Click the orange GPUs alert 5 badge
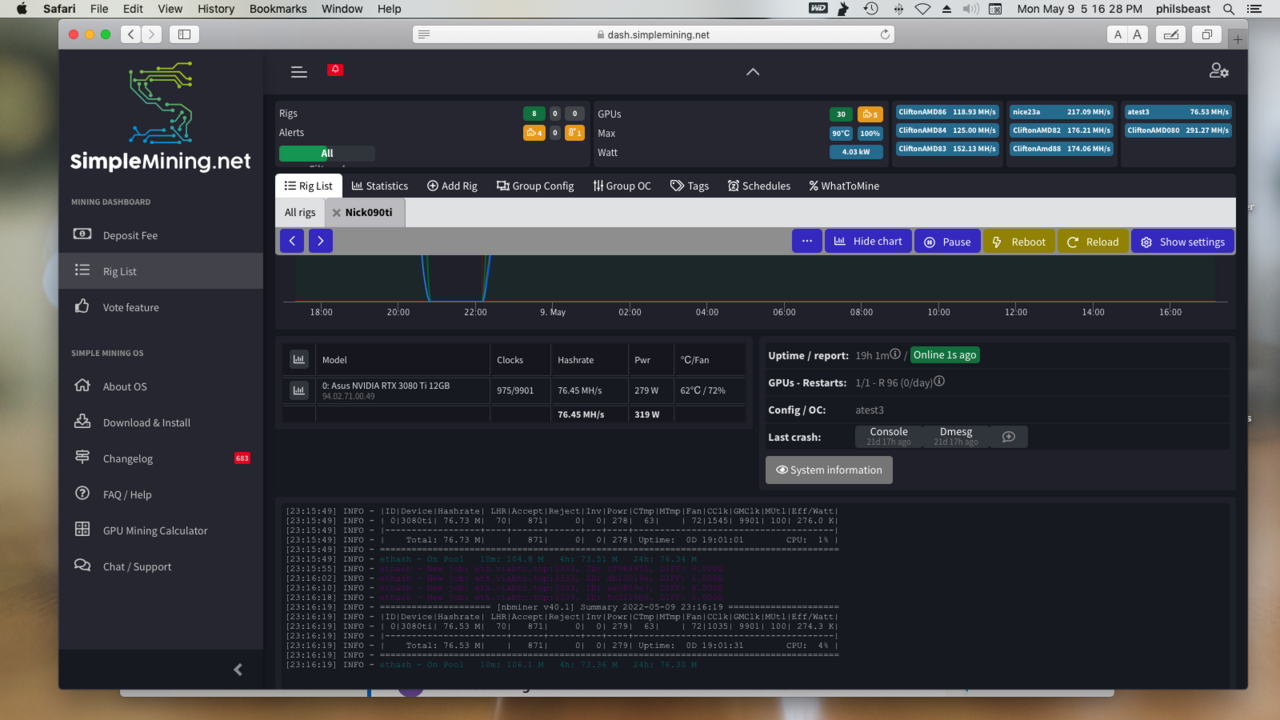Image resolution: width=1280 pixels, height=720 pixels. click(870, 114)
